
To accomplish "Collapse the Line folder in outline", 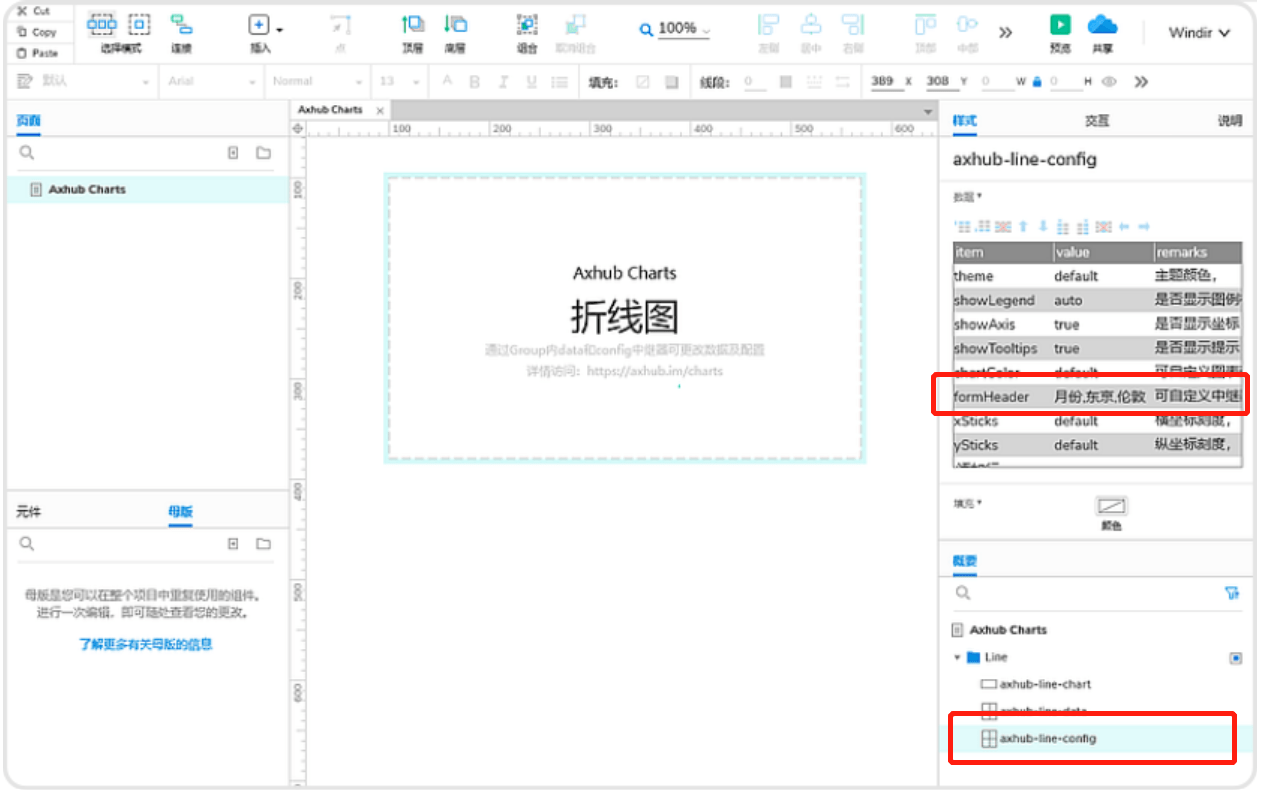I will 958,657.
